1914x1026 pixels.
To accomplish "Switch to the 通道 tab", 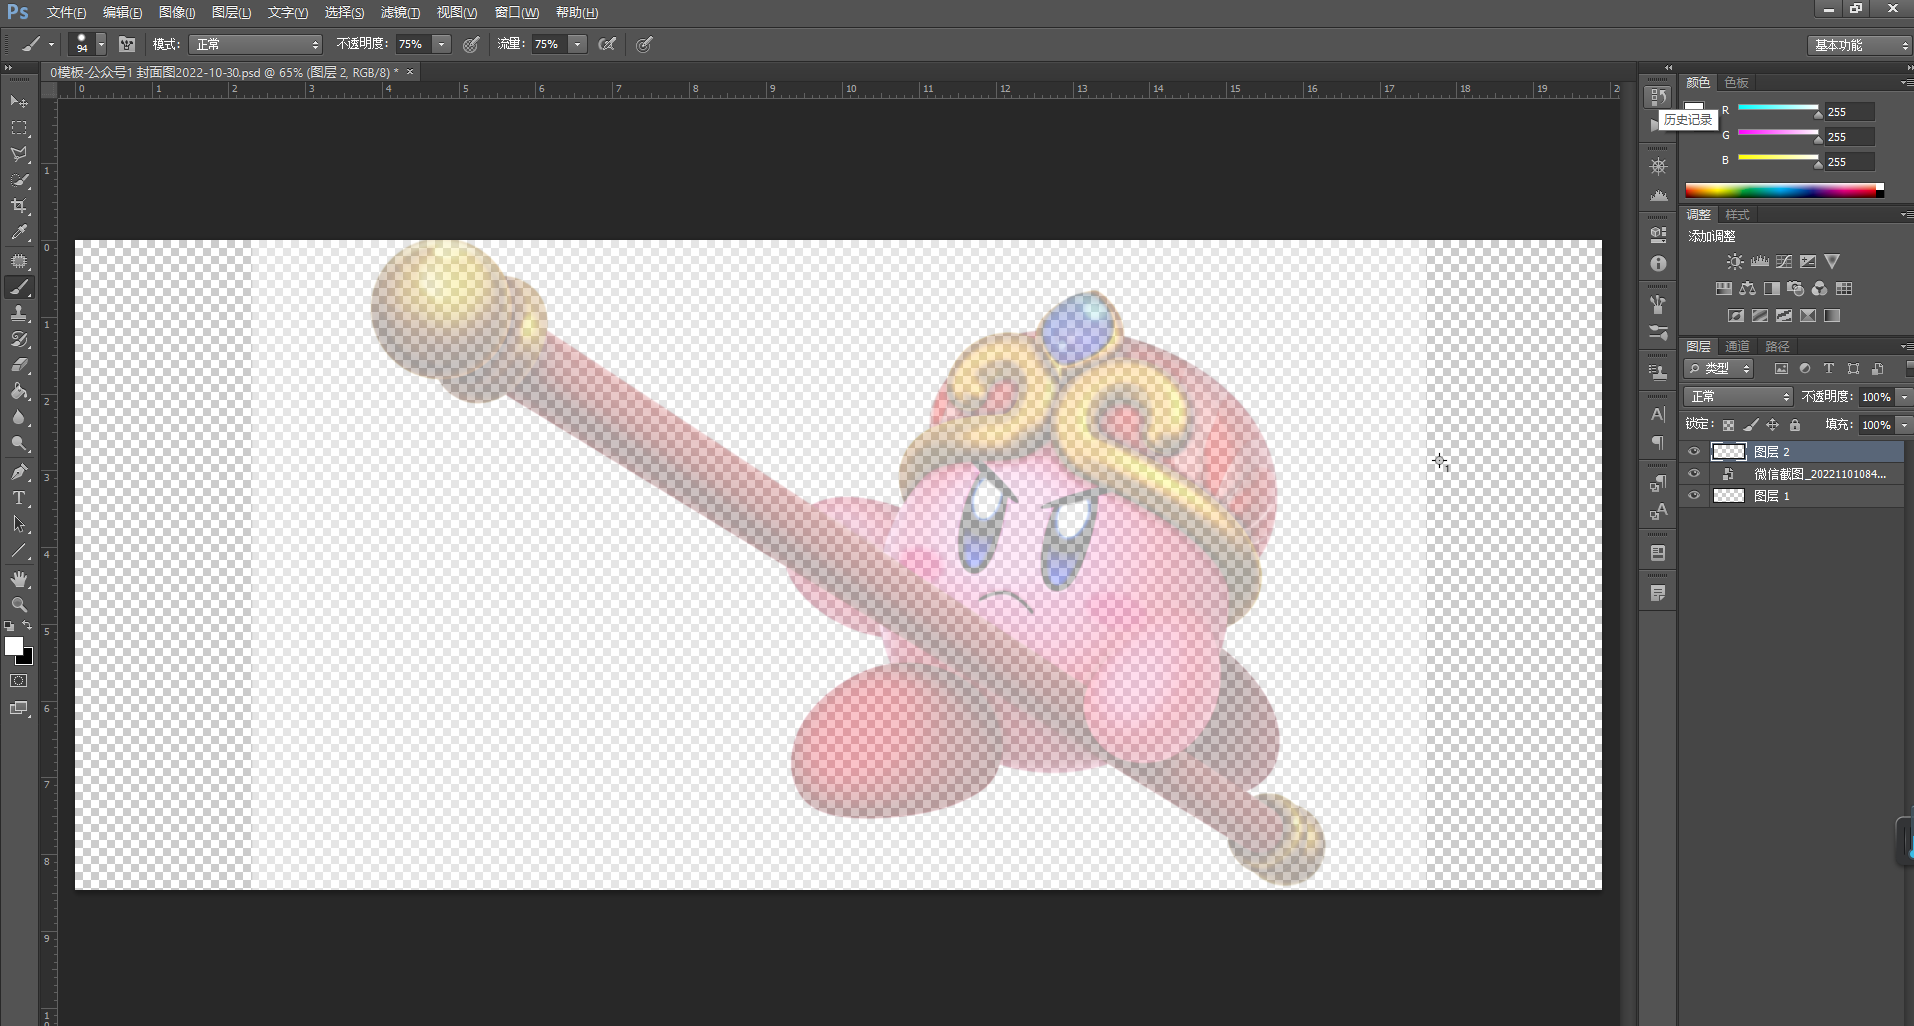I will click(x=1738, y=346).
